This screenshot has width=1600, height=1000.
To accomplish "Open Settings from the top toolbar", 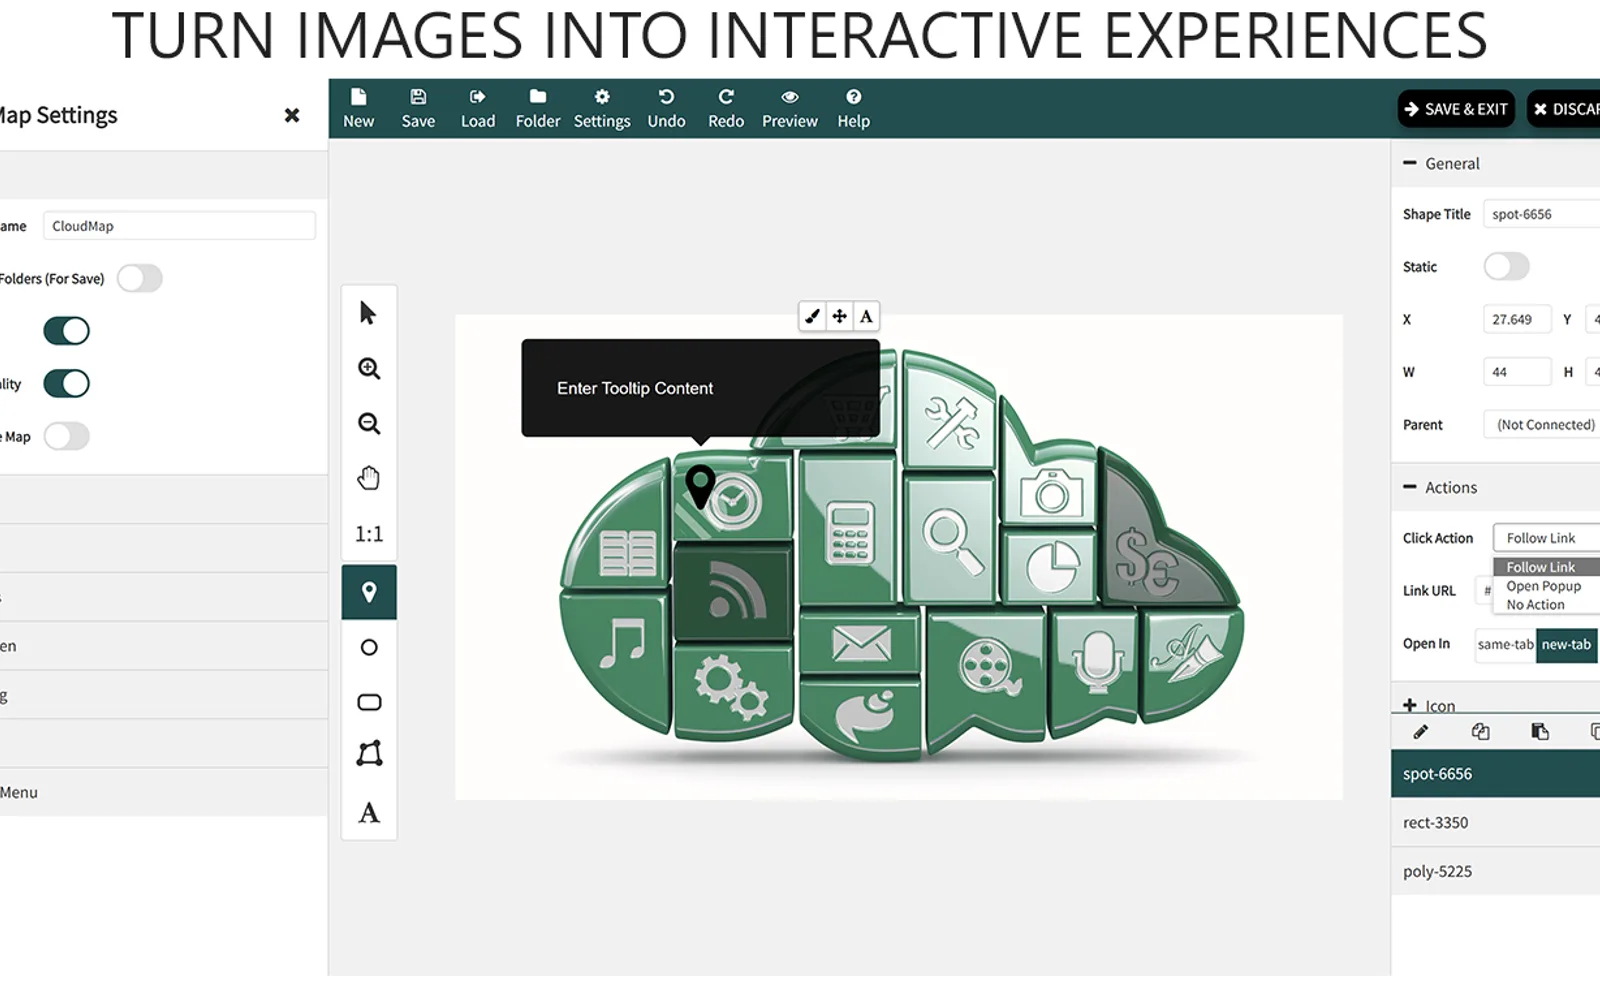I will point(602,108).
